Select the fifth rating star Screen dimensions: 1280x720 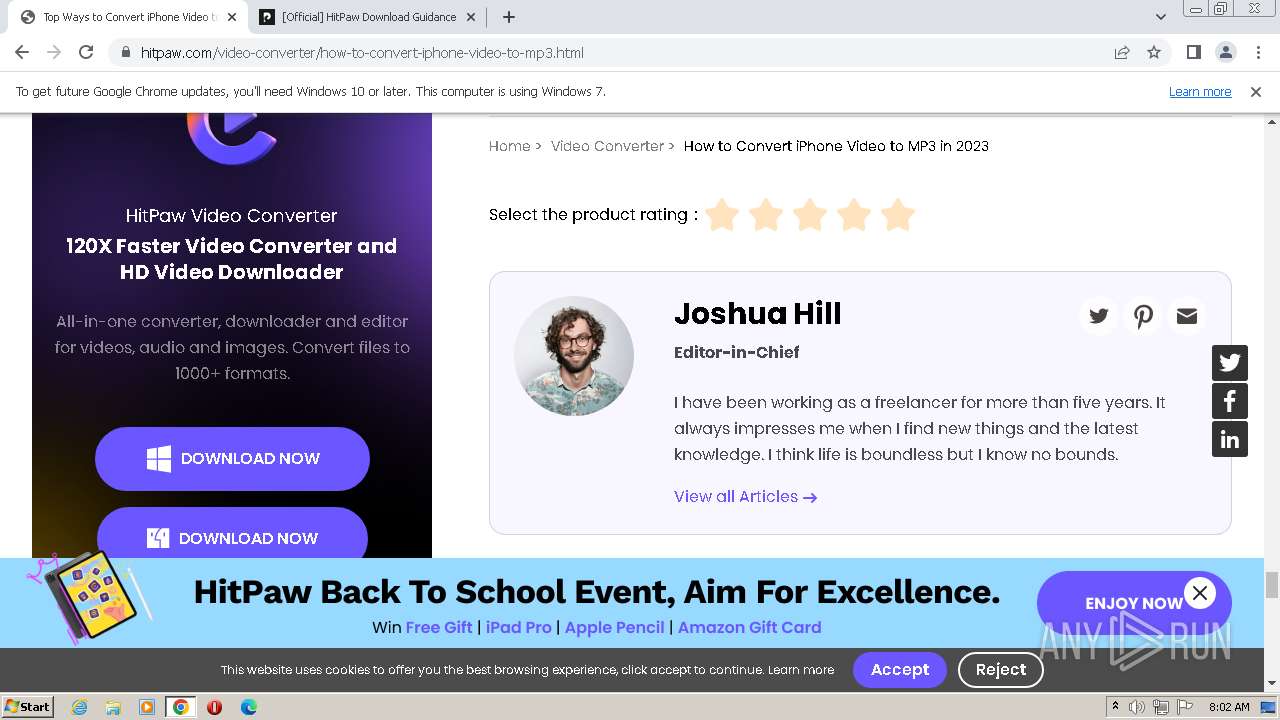(x=898, y=214)
